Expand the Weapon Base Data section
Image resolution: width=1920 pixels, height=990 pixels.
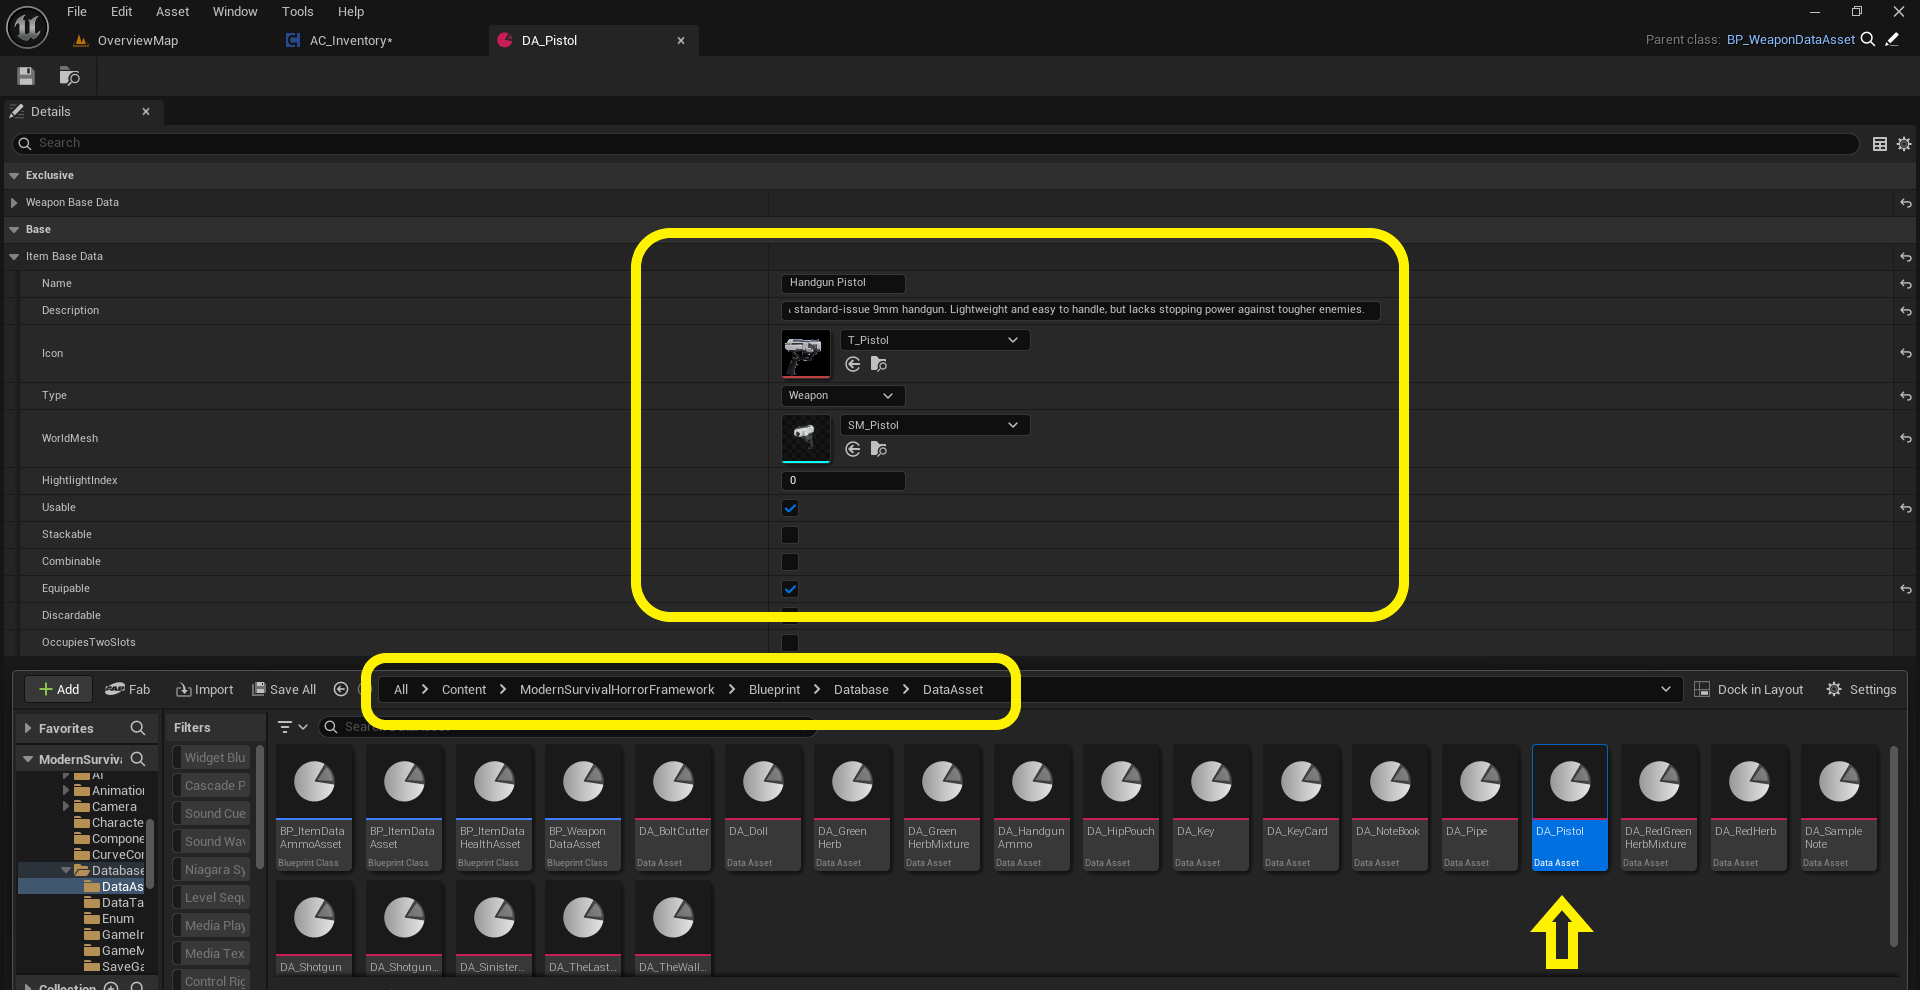pyautogui.click(x=14, y=203)
